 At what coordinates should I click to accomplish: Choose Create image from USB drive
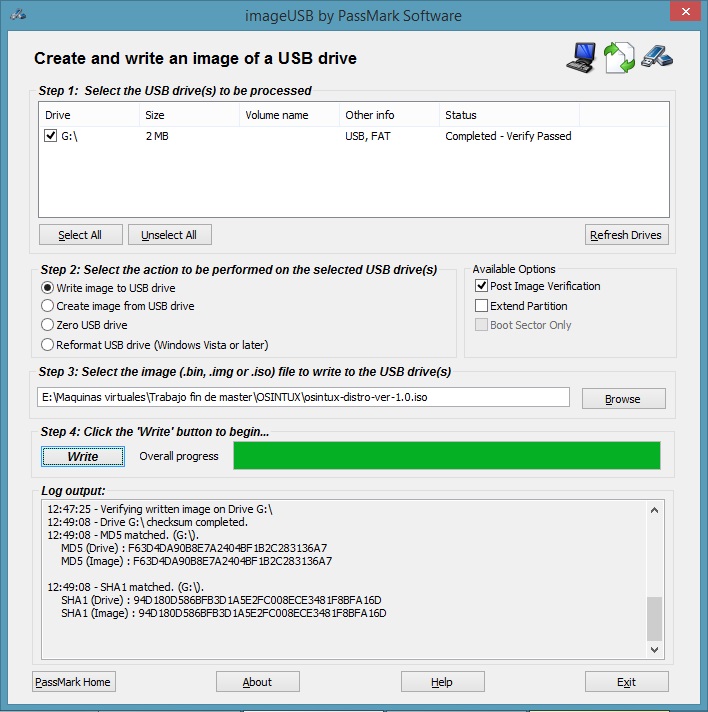tap(47, 306)
